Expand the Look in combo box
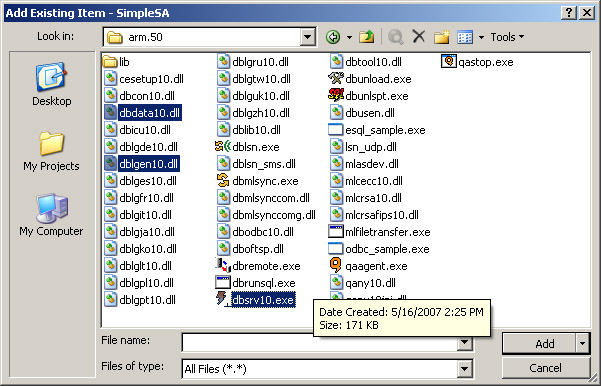 coord(307,37)
